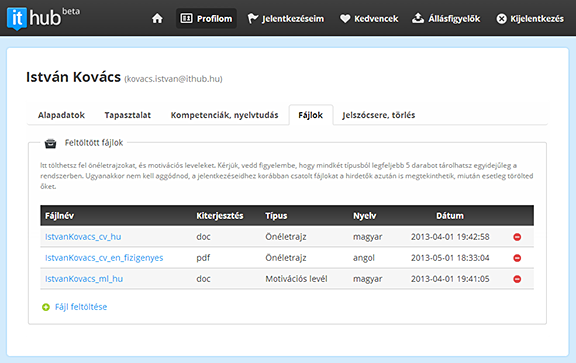Click the briefcase icon next to Feltöltött fájlok

(50, 143)
